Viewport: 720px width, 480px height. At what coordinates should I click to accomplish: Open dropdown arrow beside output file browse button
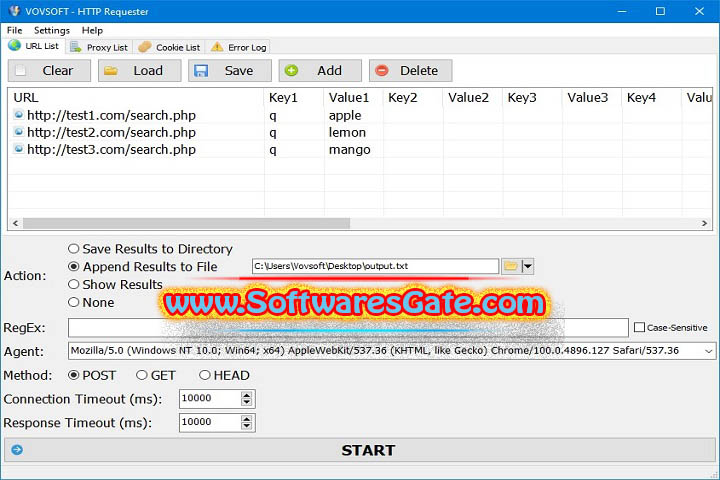(528, 266)
